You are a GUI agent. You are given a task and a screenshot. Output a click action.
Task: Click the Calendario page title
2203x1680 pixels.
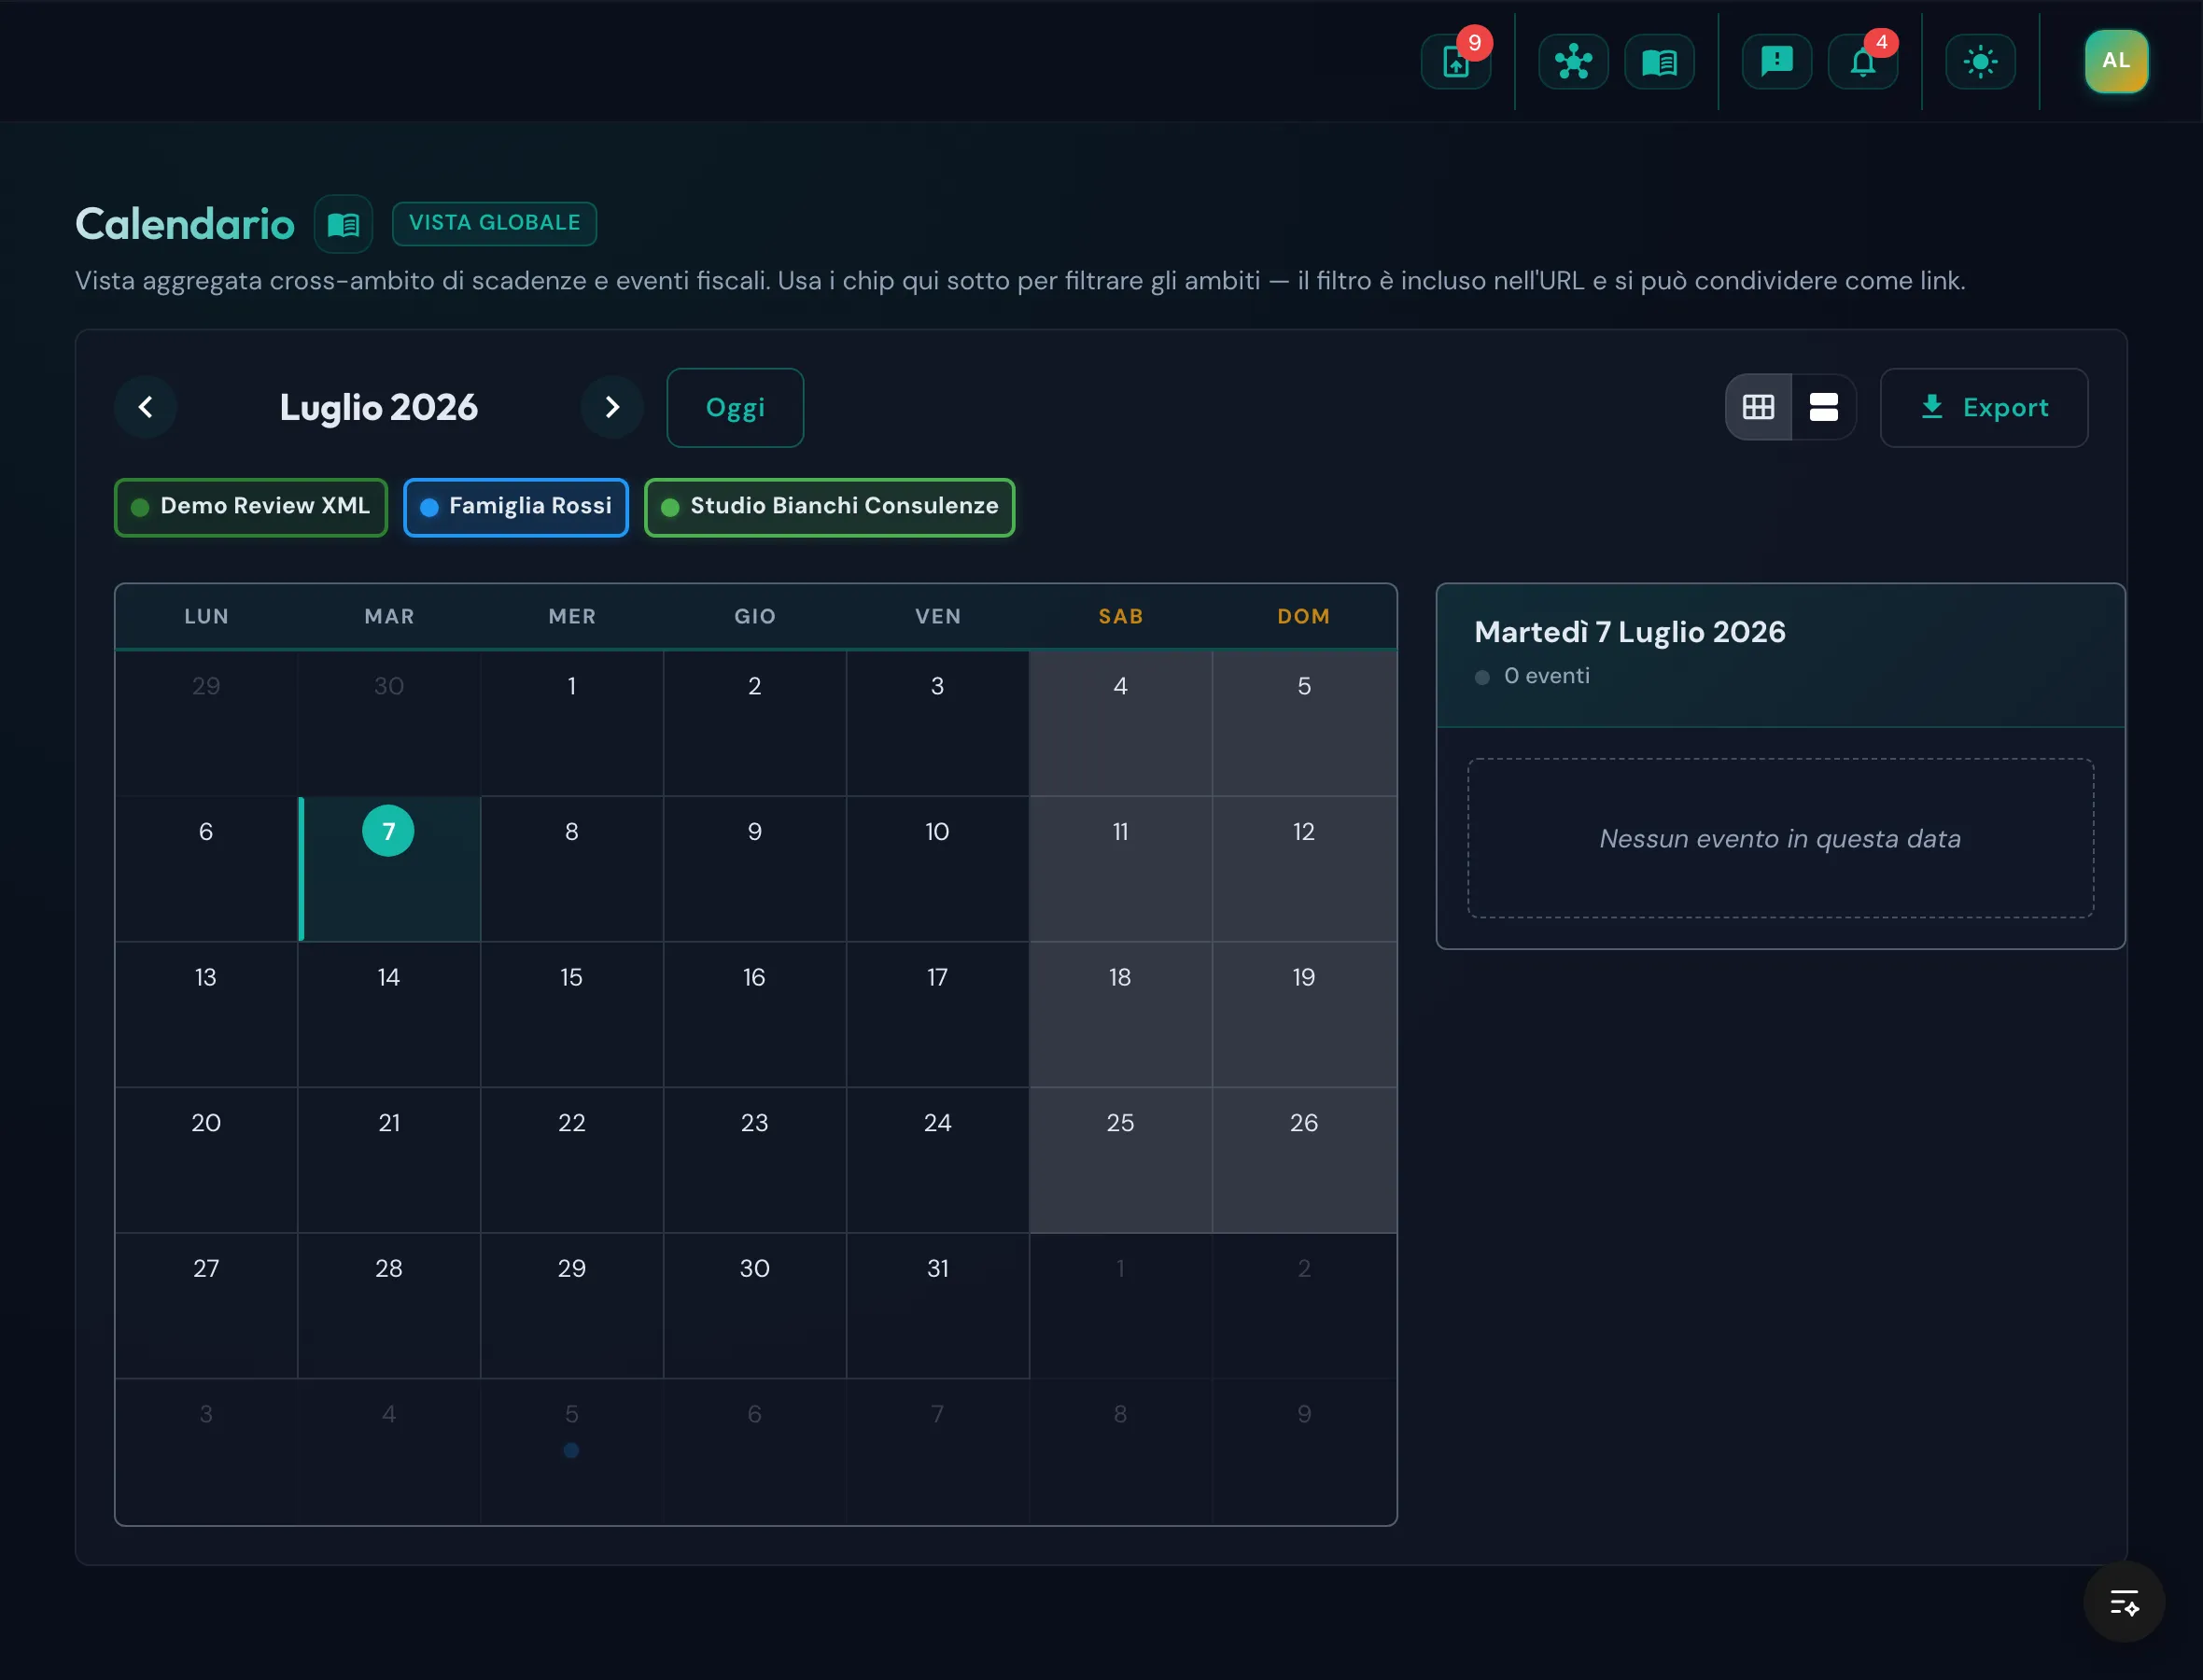click(x=185, y=224)
